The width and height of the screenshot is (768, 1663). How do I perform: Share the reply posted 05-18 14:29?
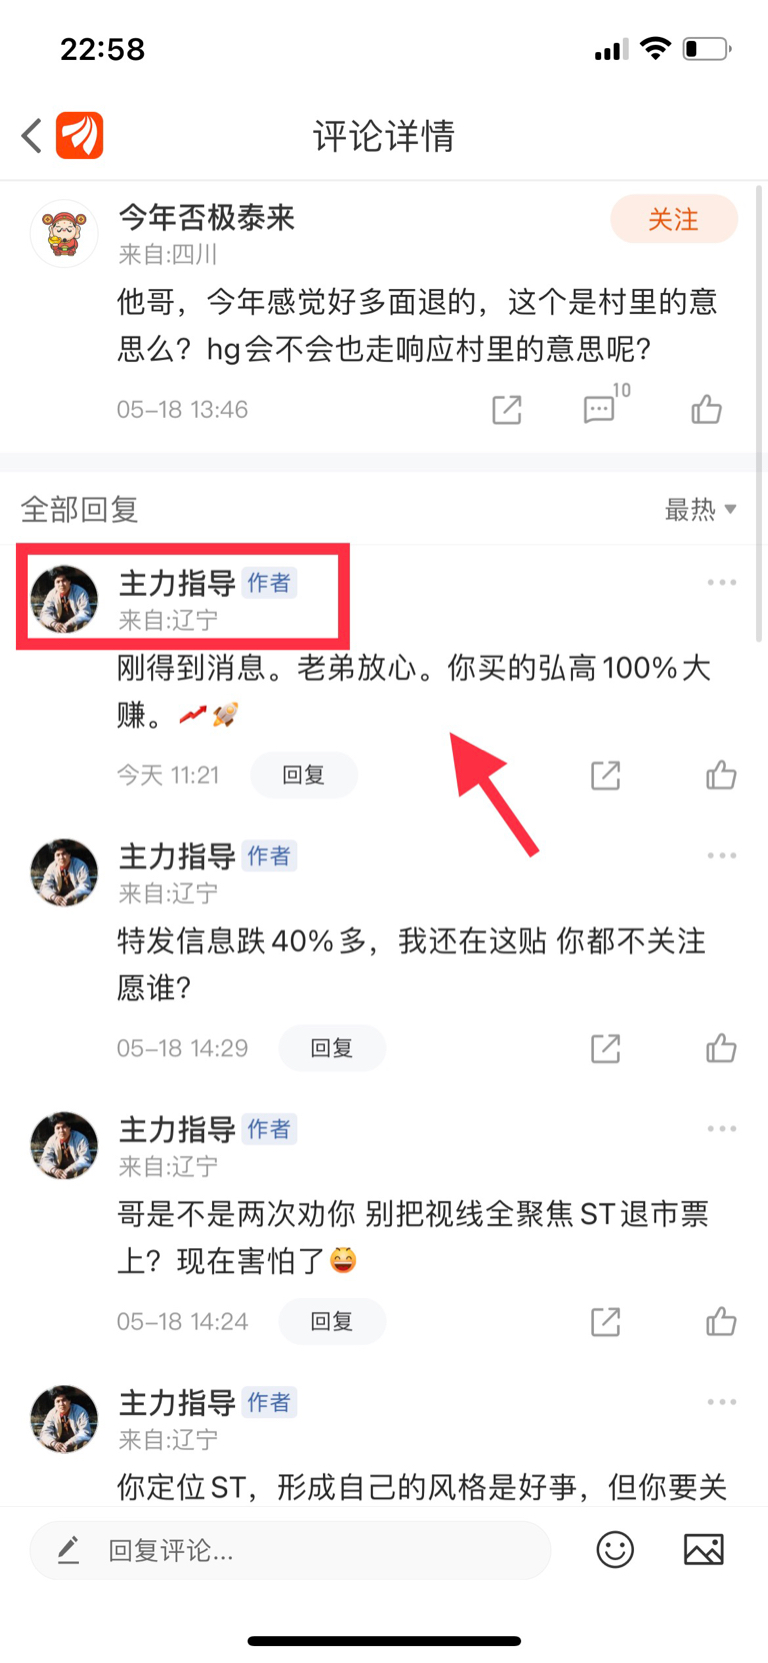tap(606, 1048)
